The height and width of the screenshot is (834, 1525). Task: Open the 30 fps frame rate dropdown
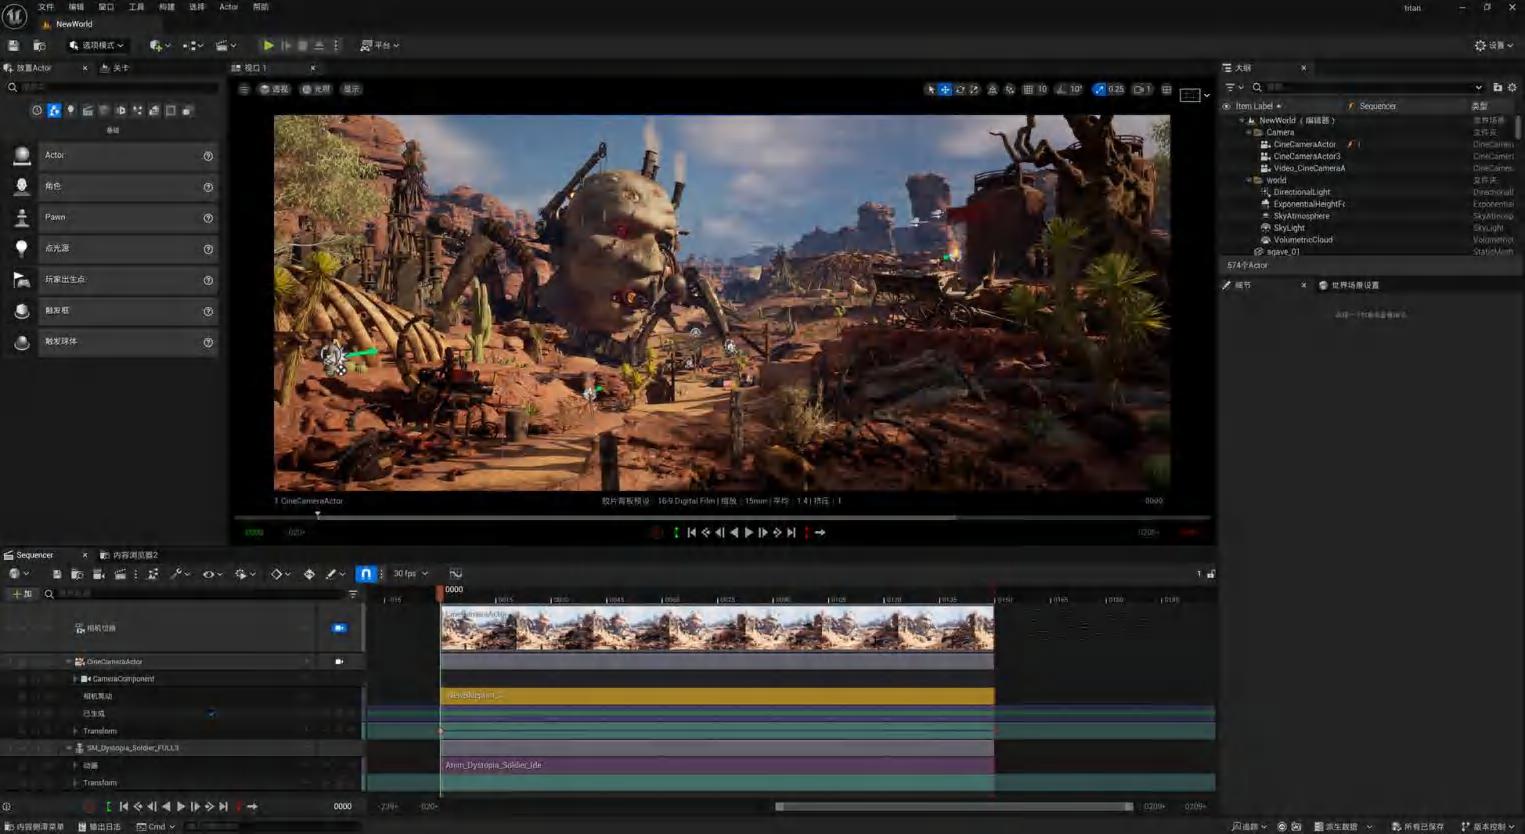click(x=410, y=574)
